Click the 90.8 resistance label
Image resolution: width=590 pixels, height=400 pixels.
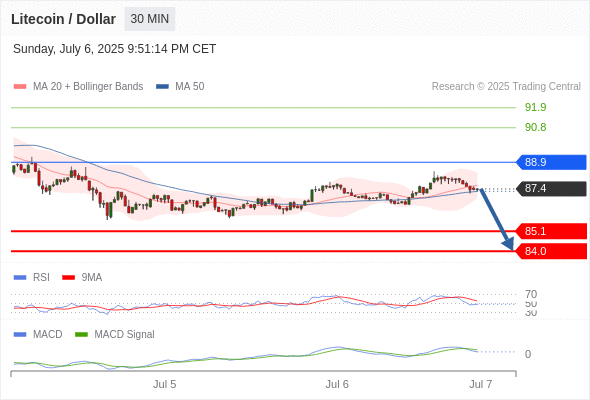[535, 127]
